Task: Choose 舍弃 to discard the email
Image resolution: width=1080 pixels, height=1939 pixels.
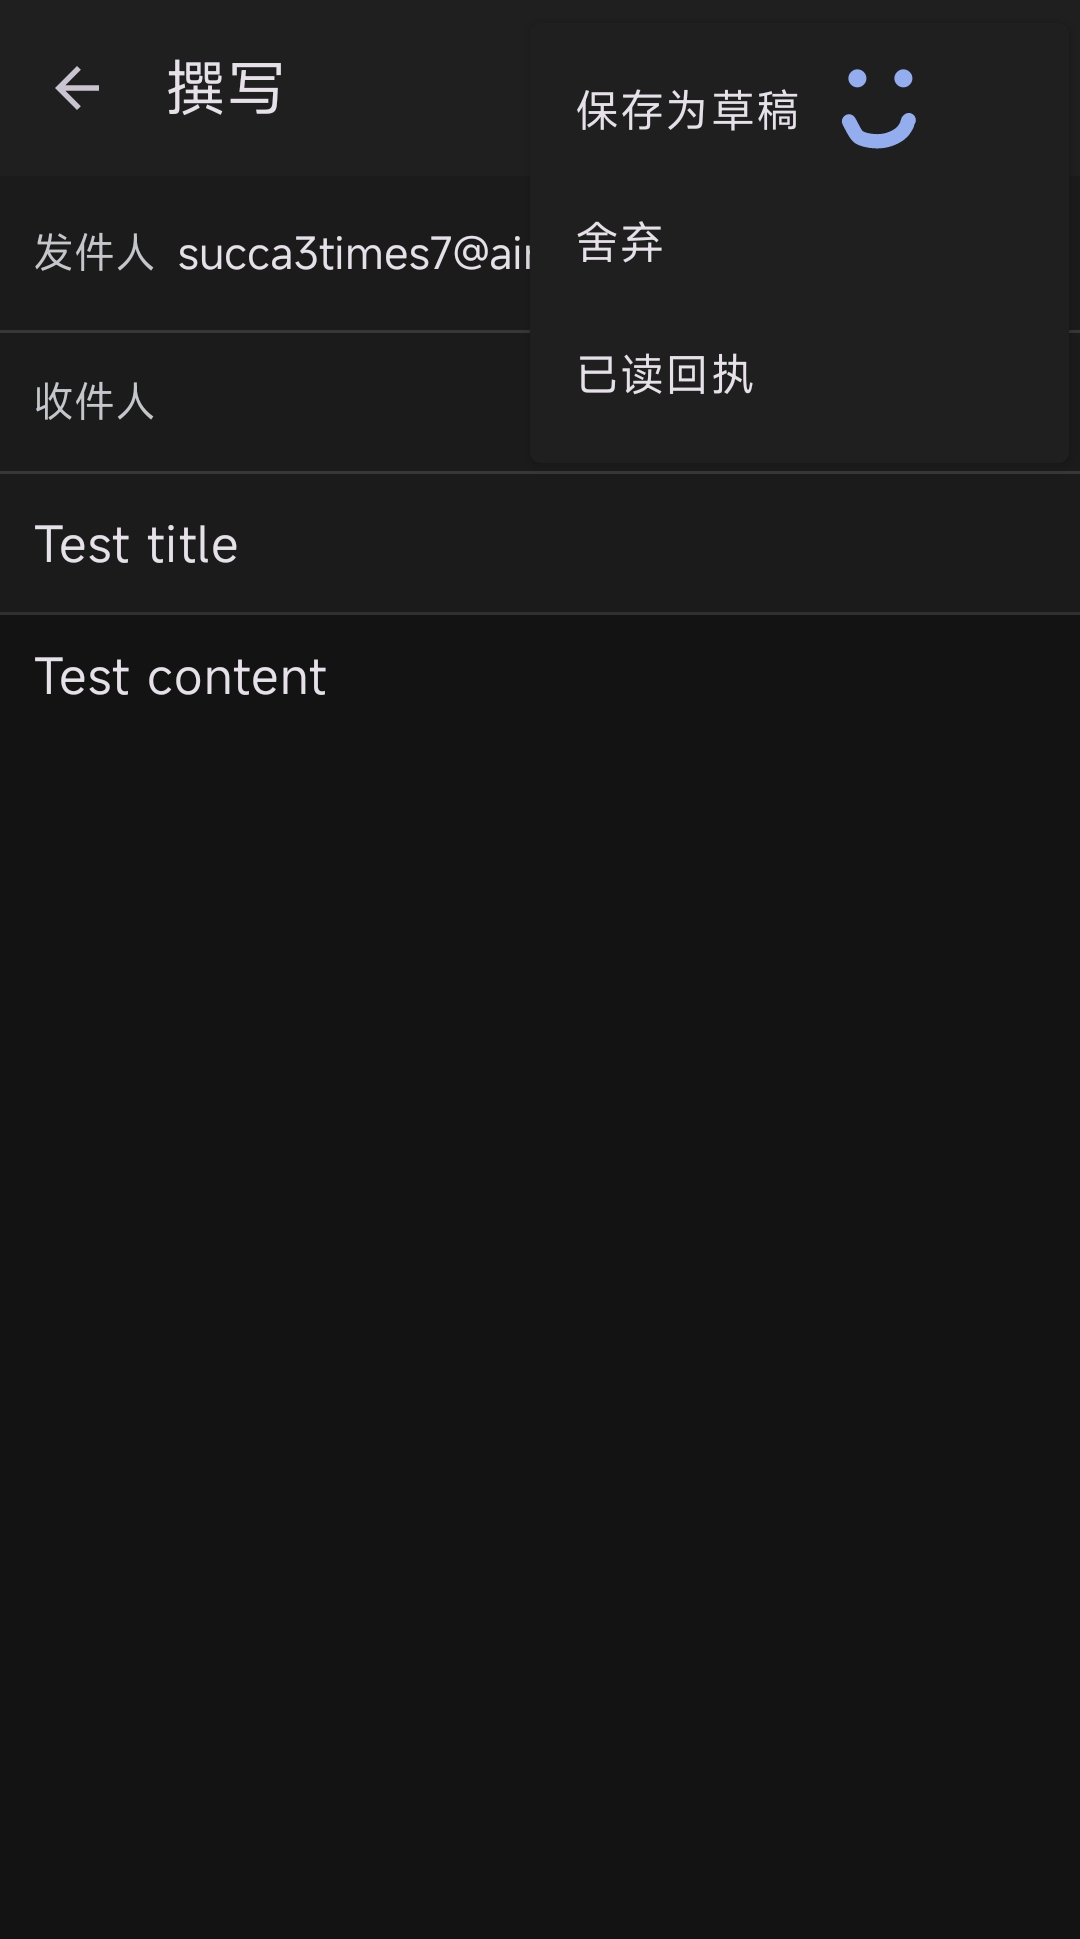Action: [x=620, y=243]
